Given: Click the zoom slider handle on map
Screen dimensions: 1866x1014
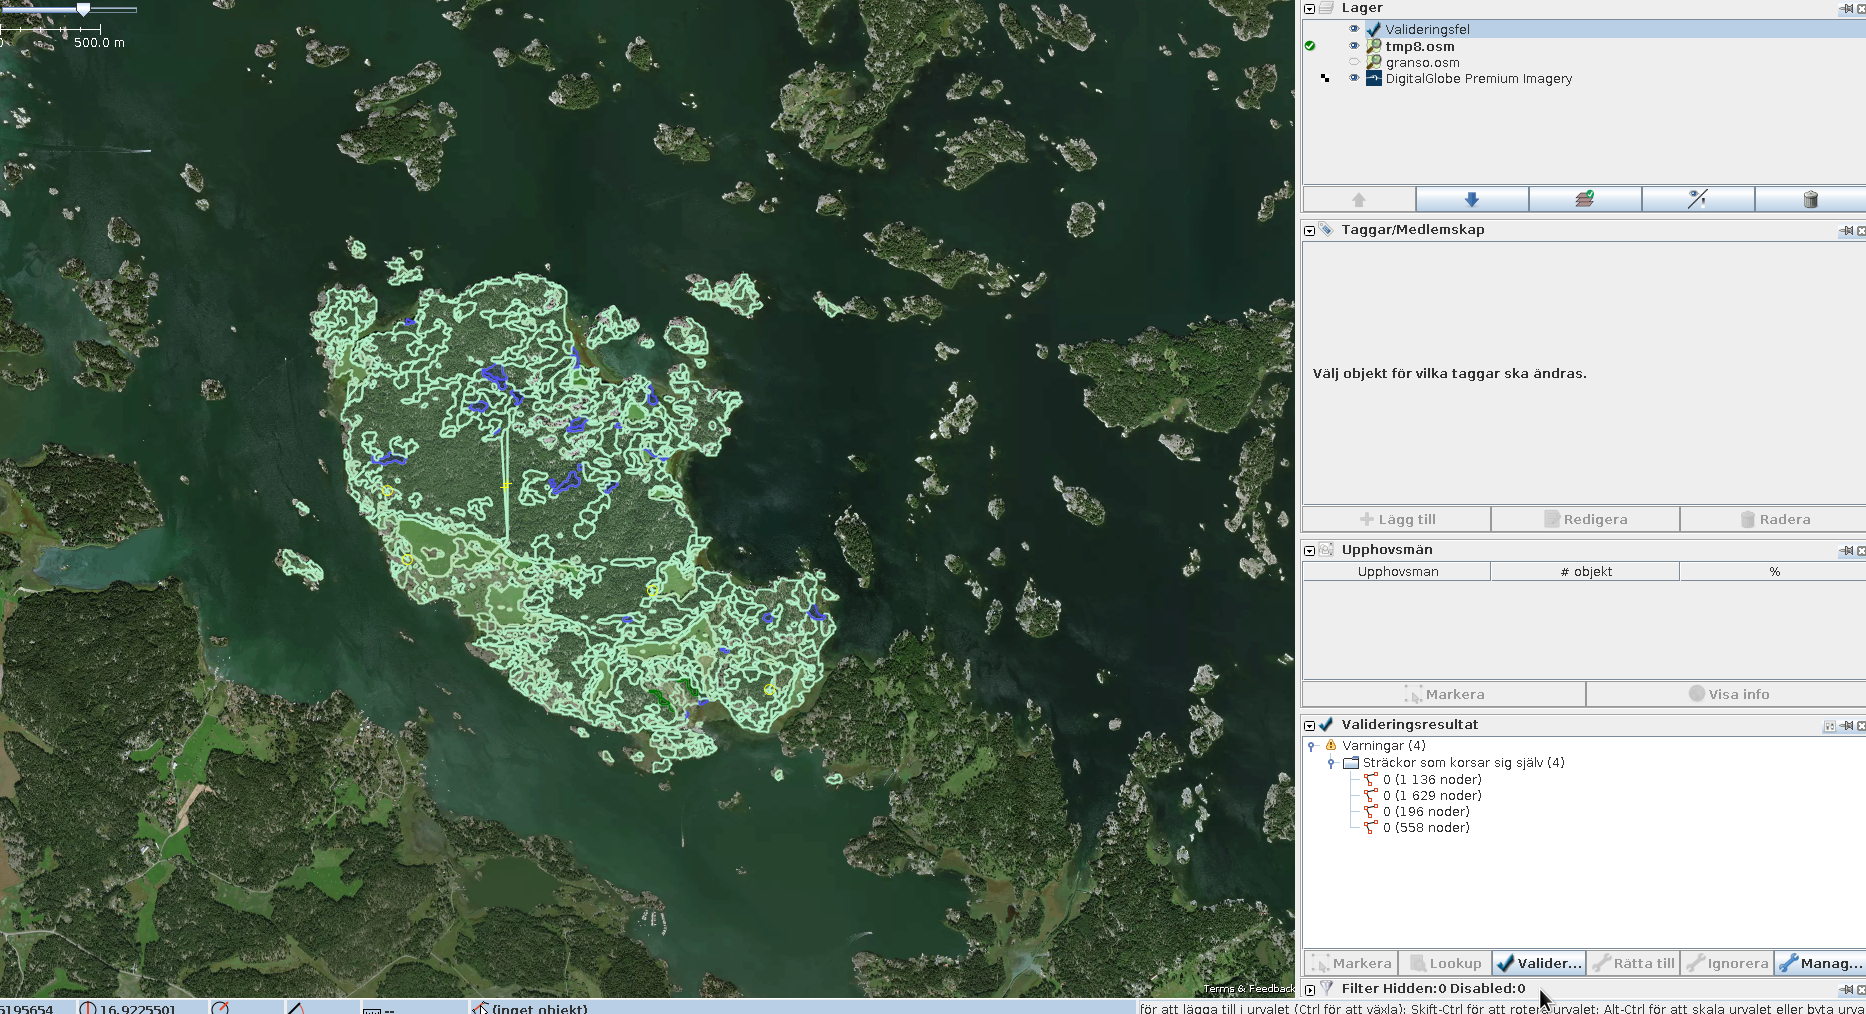Looking at the screenshot, I should [84, 9].
